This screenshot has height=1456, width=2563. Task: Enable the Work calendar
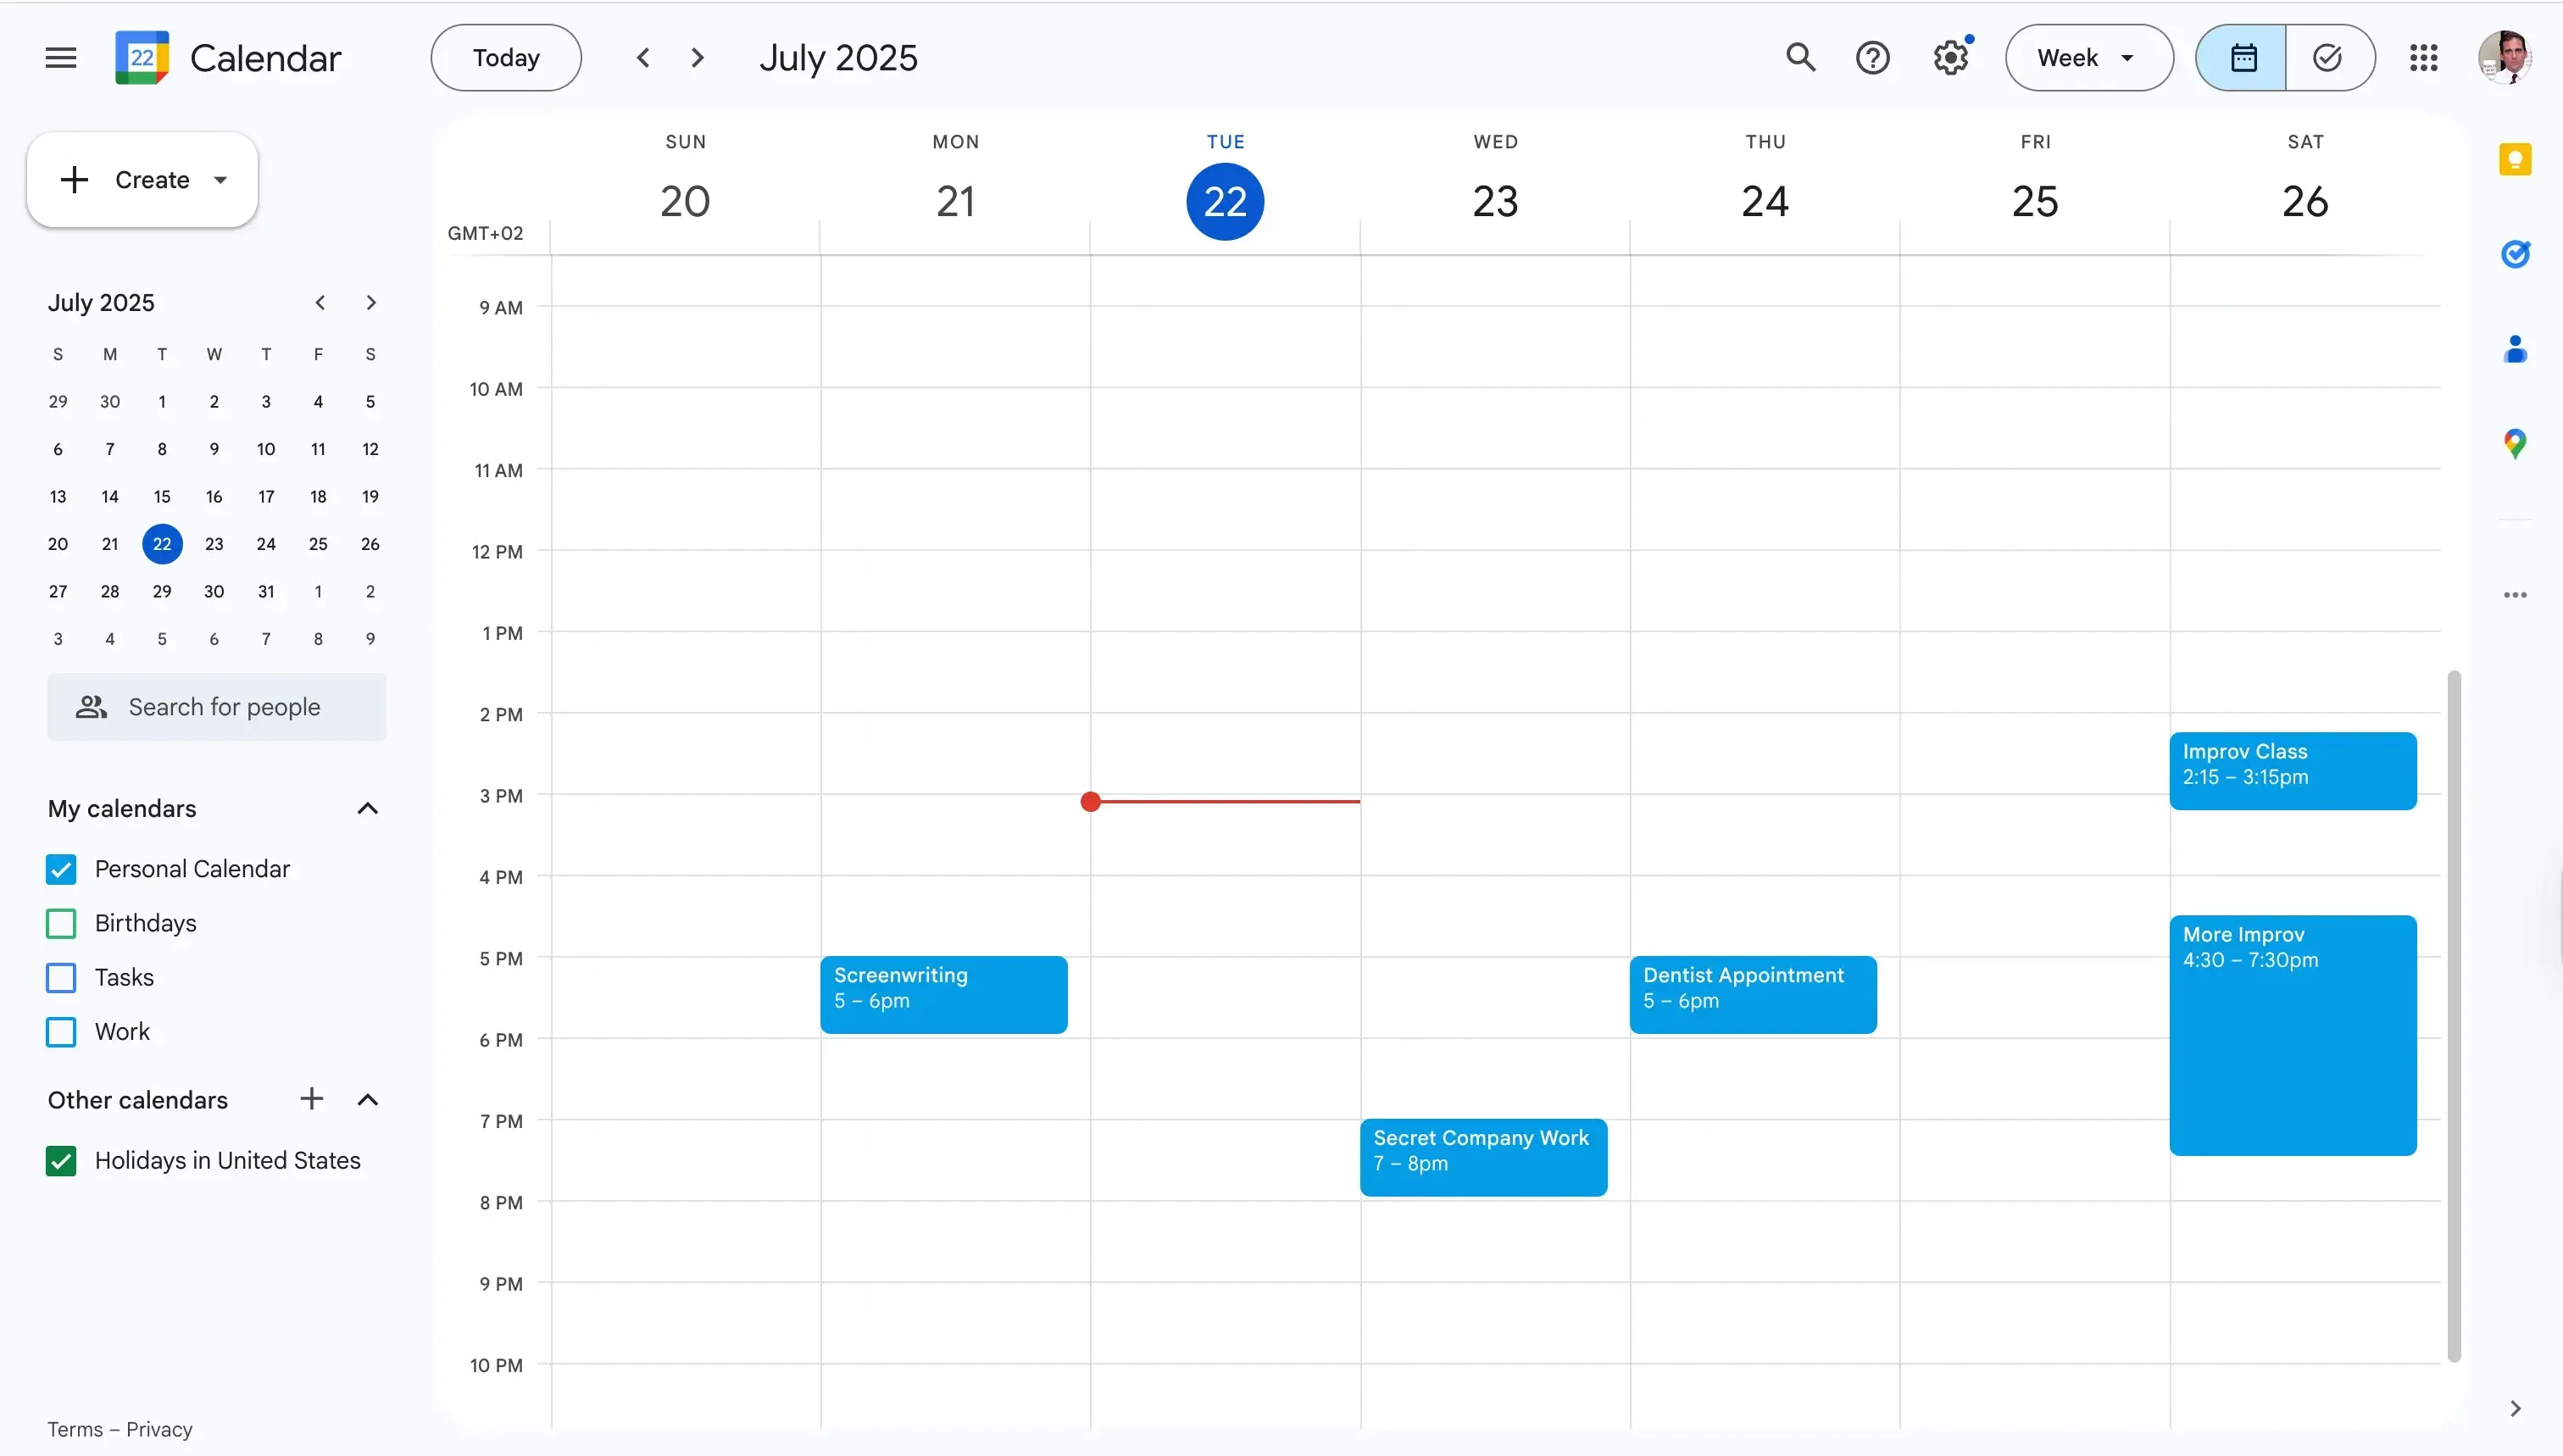[x=60, y=1031]
